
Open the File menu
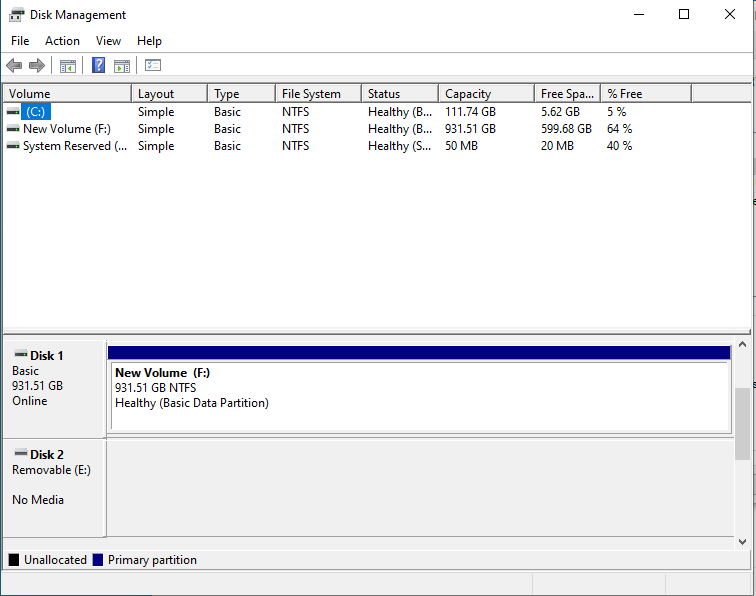coord(20,41)
